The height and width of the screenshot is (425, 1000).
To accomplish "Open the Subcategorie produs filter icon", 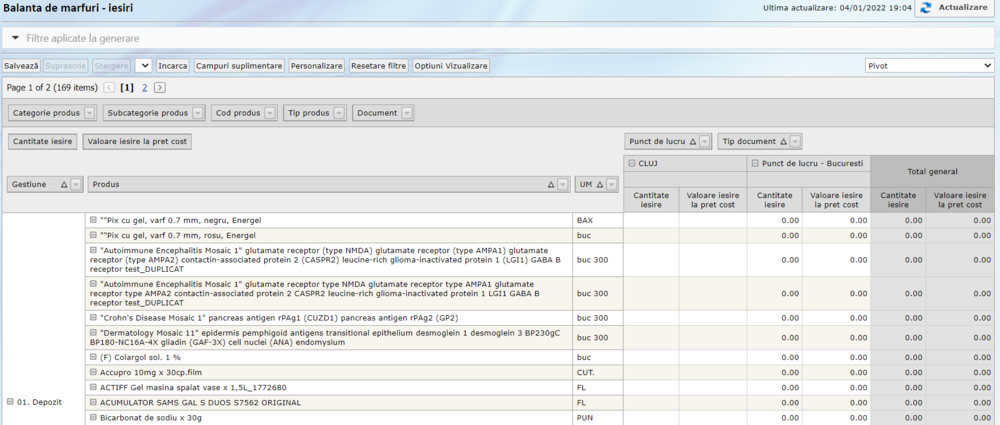I will pyautogui.click(x=199, y=113).
